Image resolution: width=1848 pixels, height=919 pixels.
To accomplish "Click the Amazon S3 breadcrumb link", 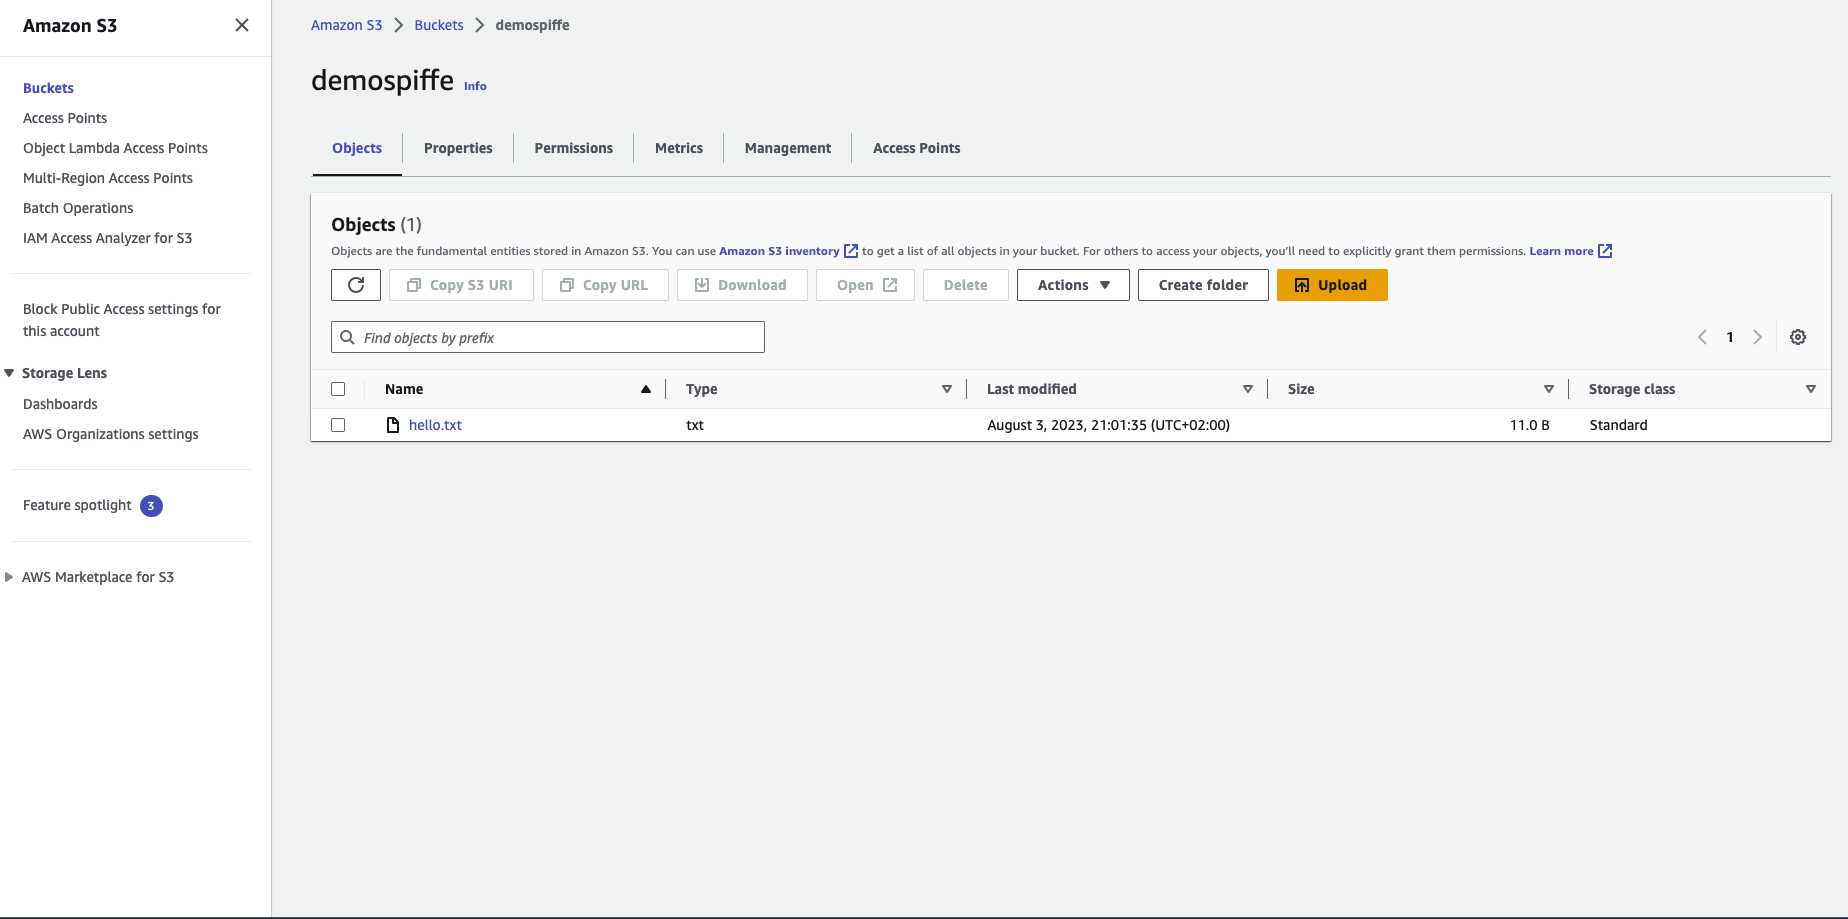I will tap(346, 25).
